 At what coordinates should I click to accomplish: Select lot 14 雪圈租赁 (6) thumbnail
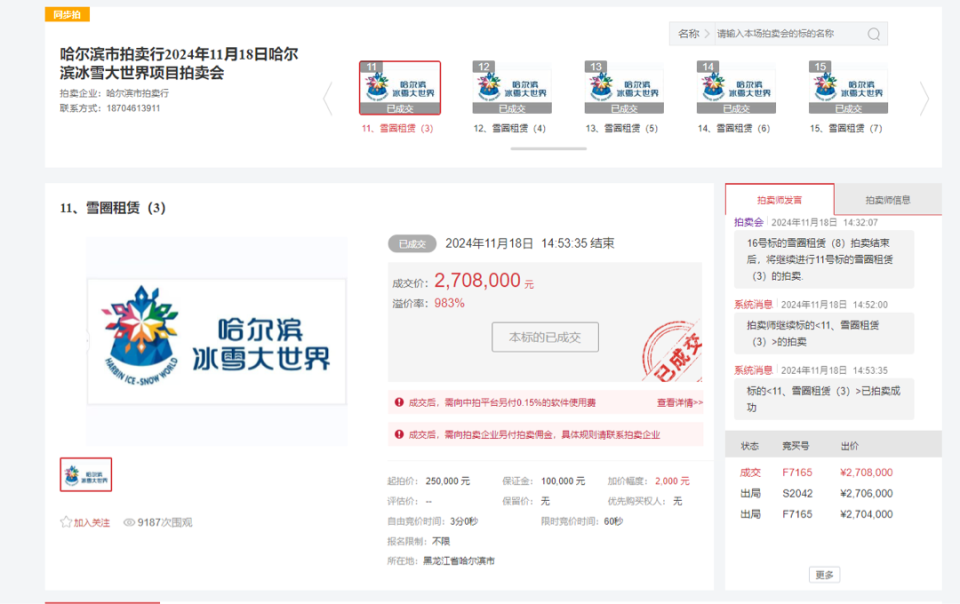[736, 88]
